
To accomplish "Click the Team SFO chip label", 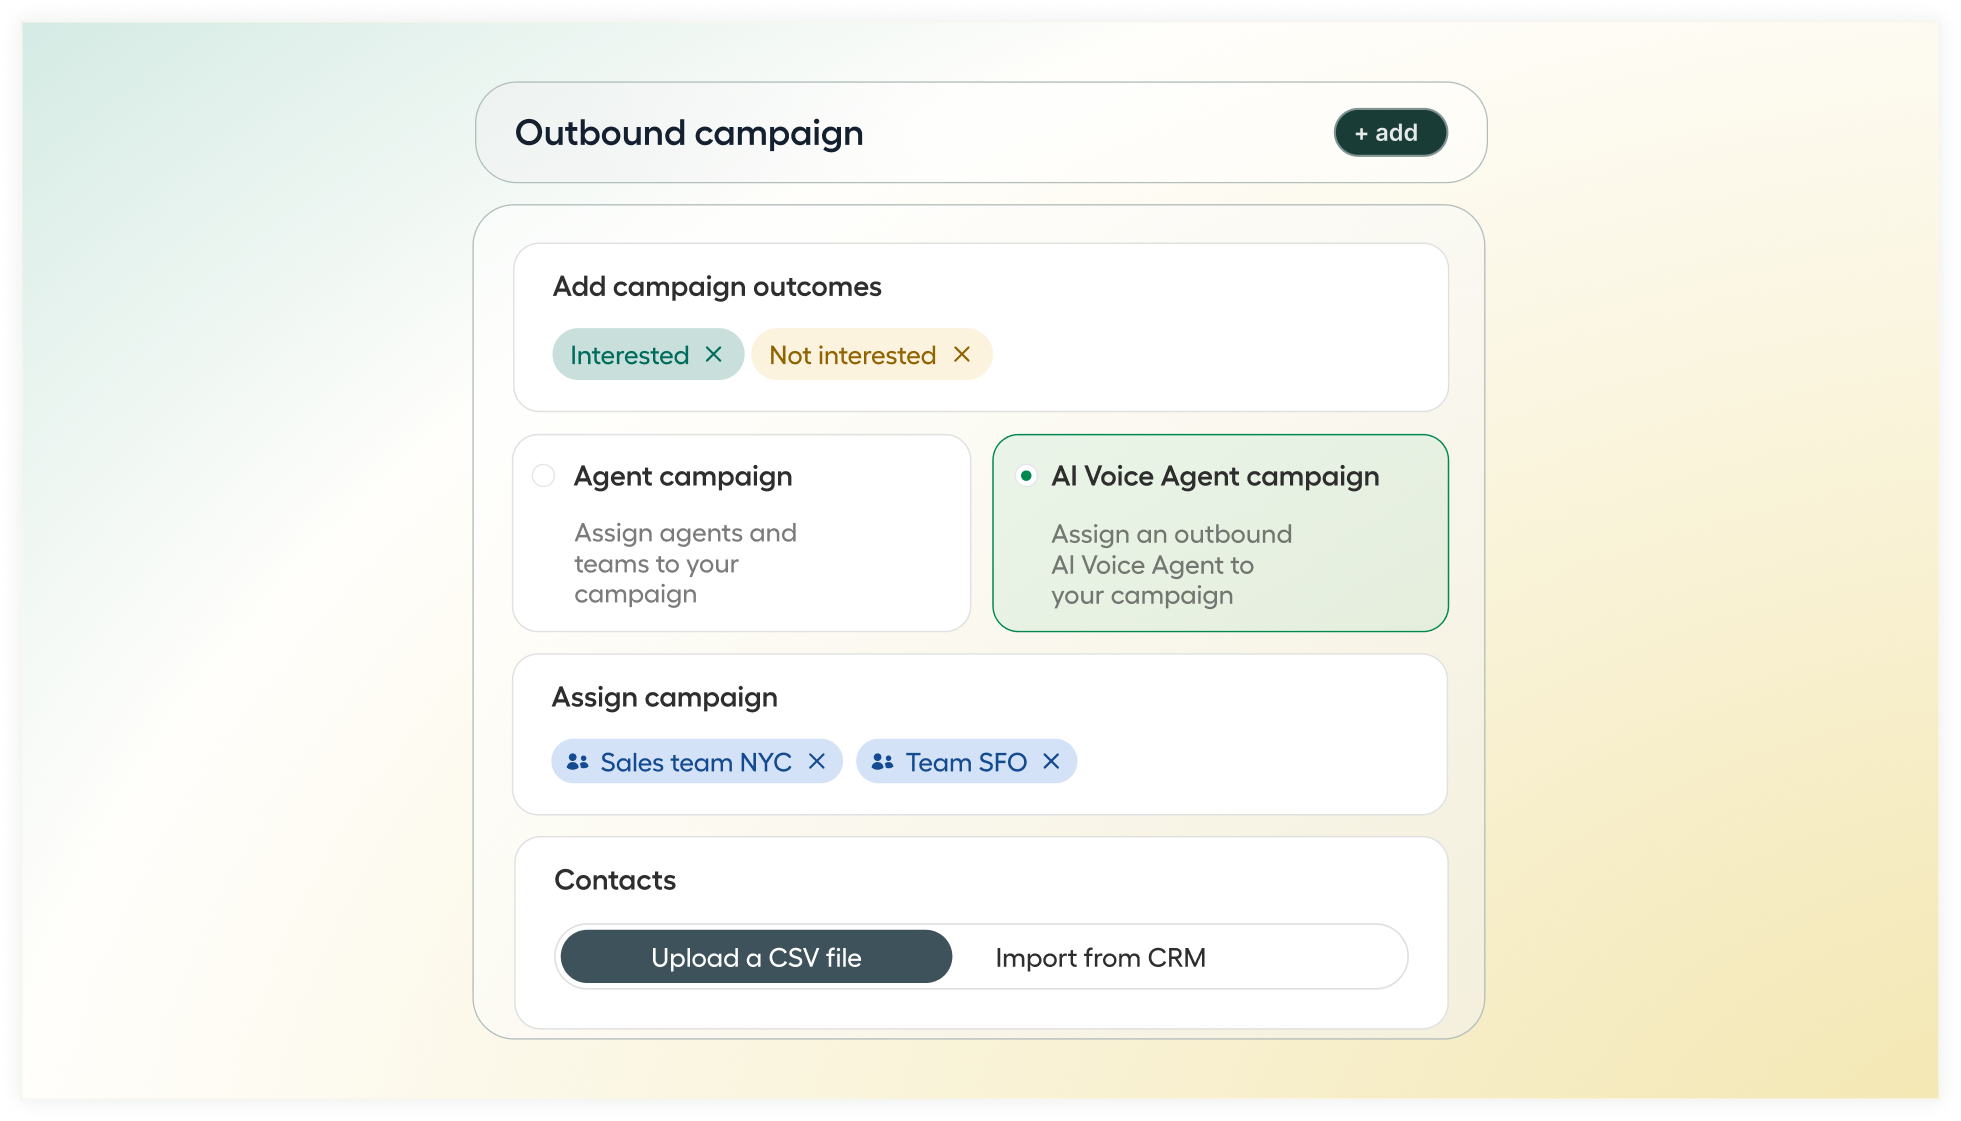I will [x=966, y=763].
